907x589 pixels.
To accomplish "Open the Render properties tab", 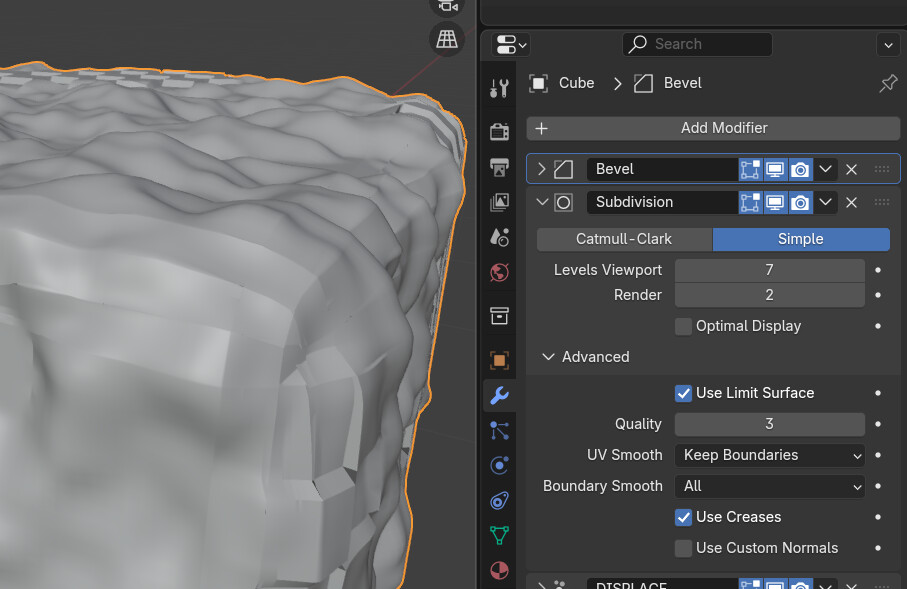I will tap(499, 132).
